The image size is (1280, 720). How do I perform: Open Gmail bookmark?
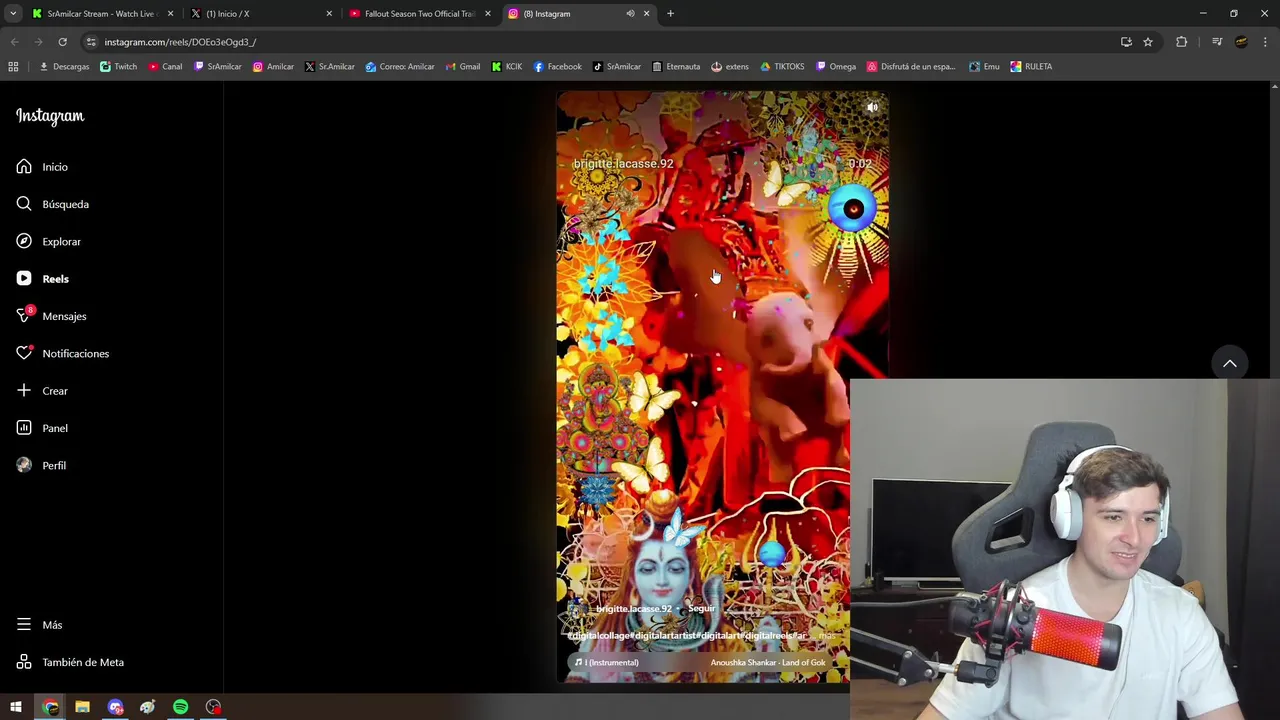click(x=462, y=67)
